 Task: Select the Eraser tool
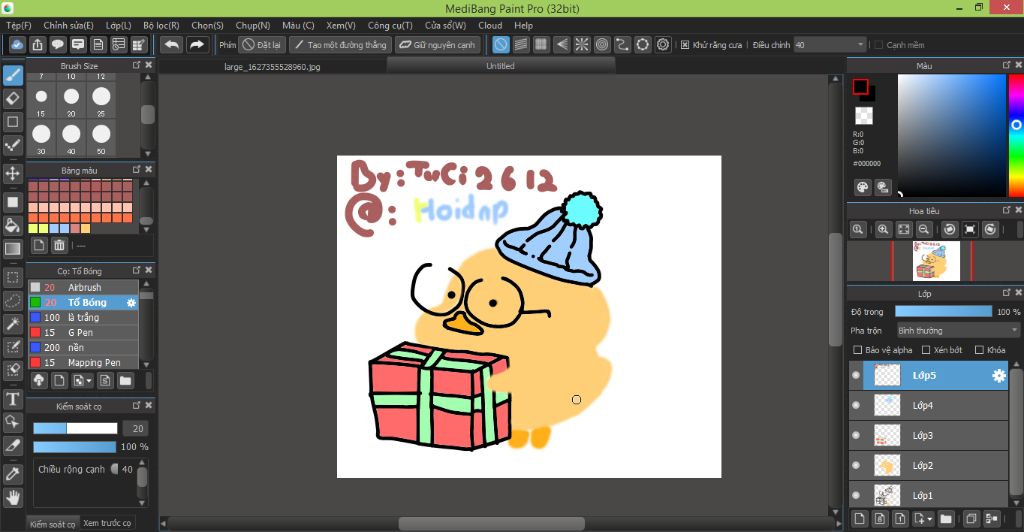click(x=13, y=98)
